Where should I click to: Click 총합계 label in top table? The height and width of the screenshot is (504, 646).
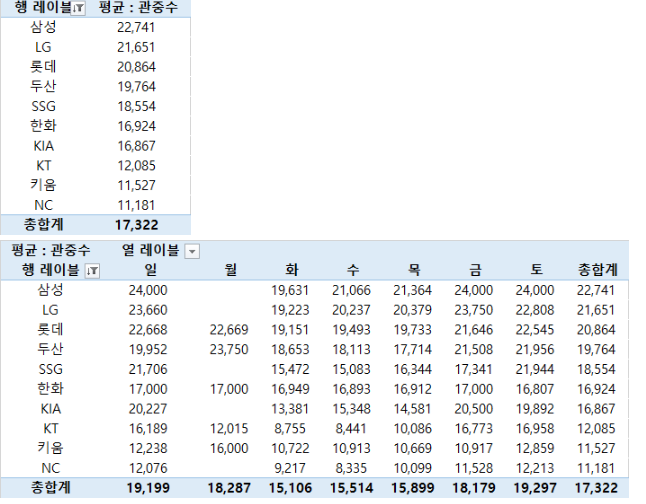44,225
